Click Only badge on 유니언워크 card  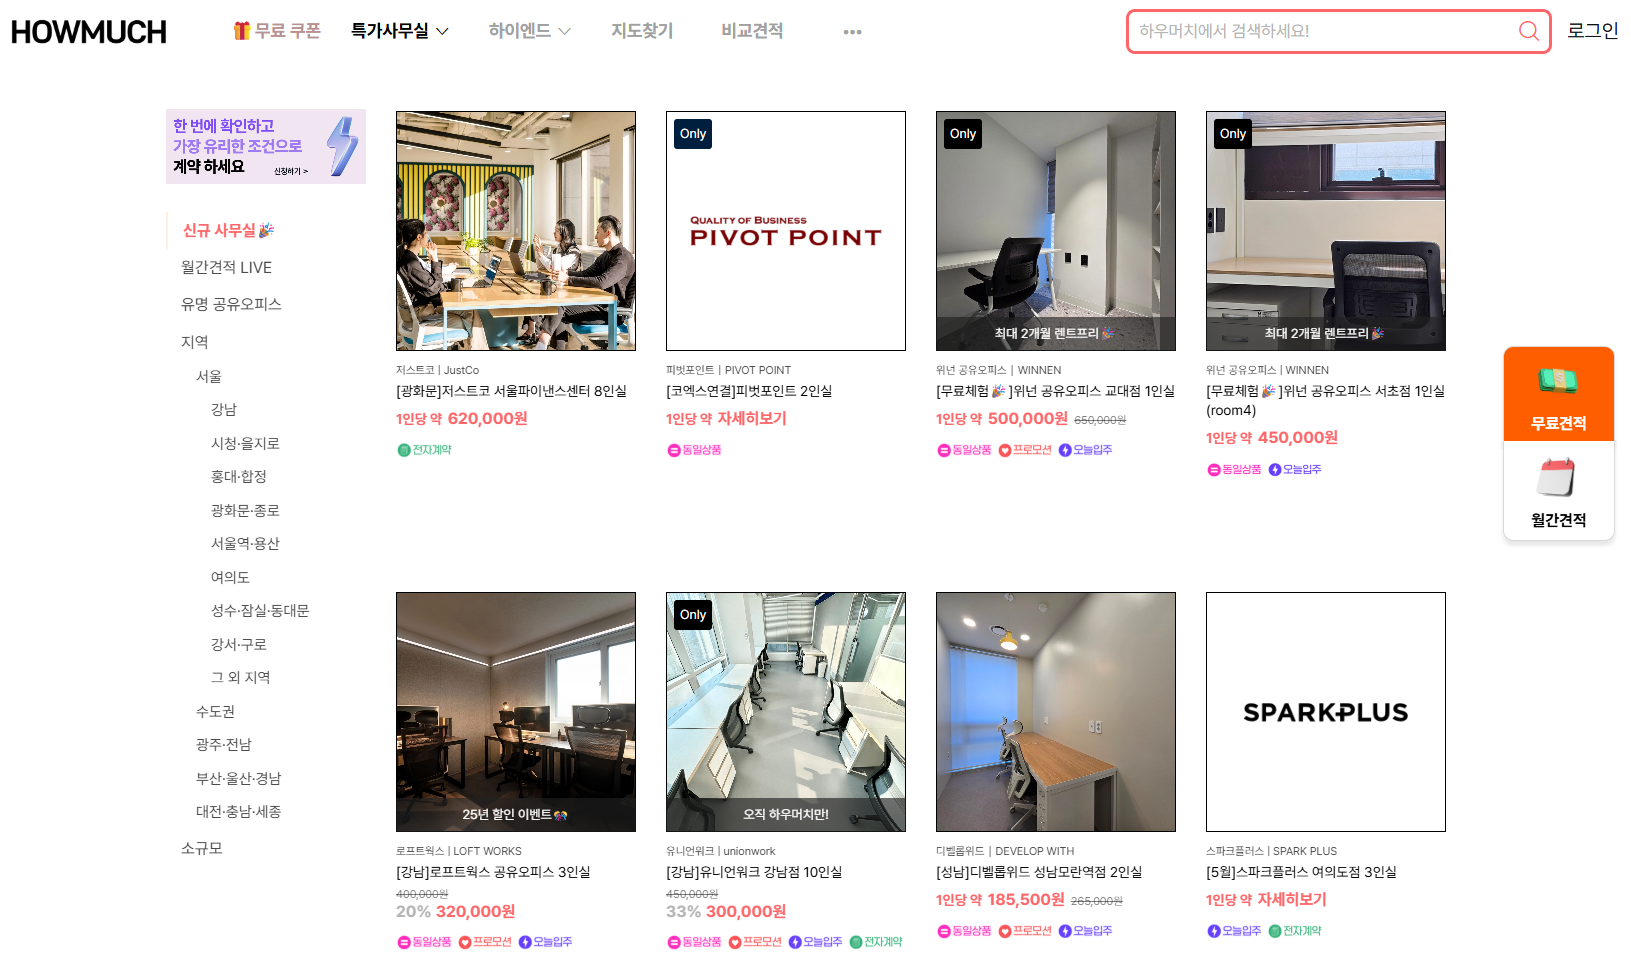click(693, 615)
